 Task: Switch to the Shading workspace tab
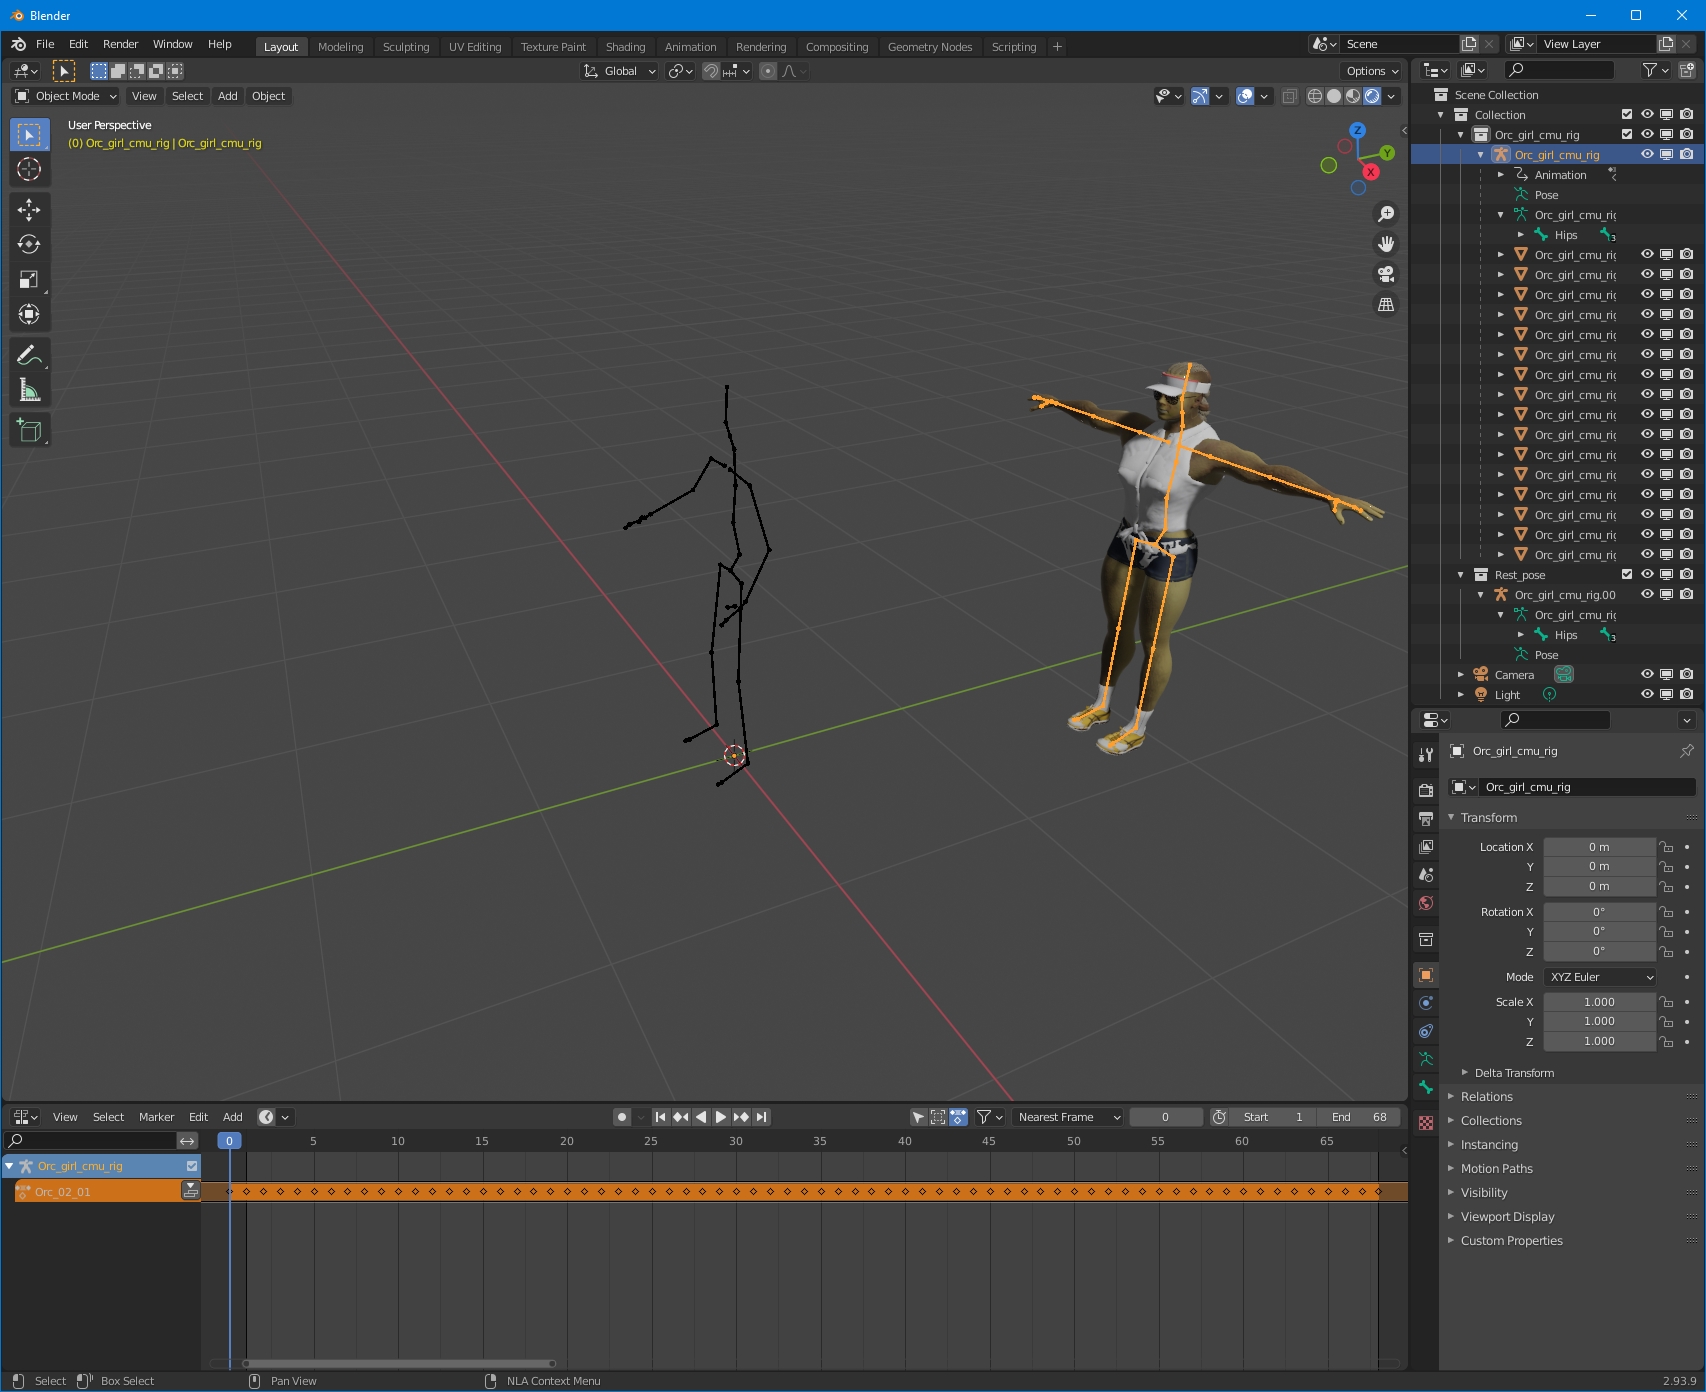(x=625, y=47)
